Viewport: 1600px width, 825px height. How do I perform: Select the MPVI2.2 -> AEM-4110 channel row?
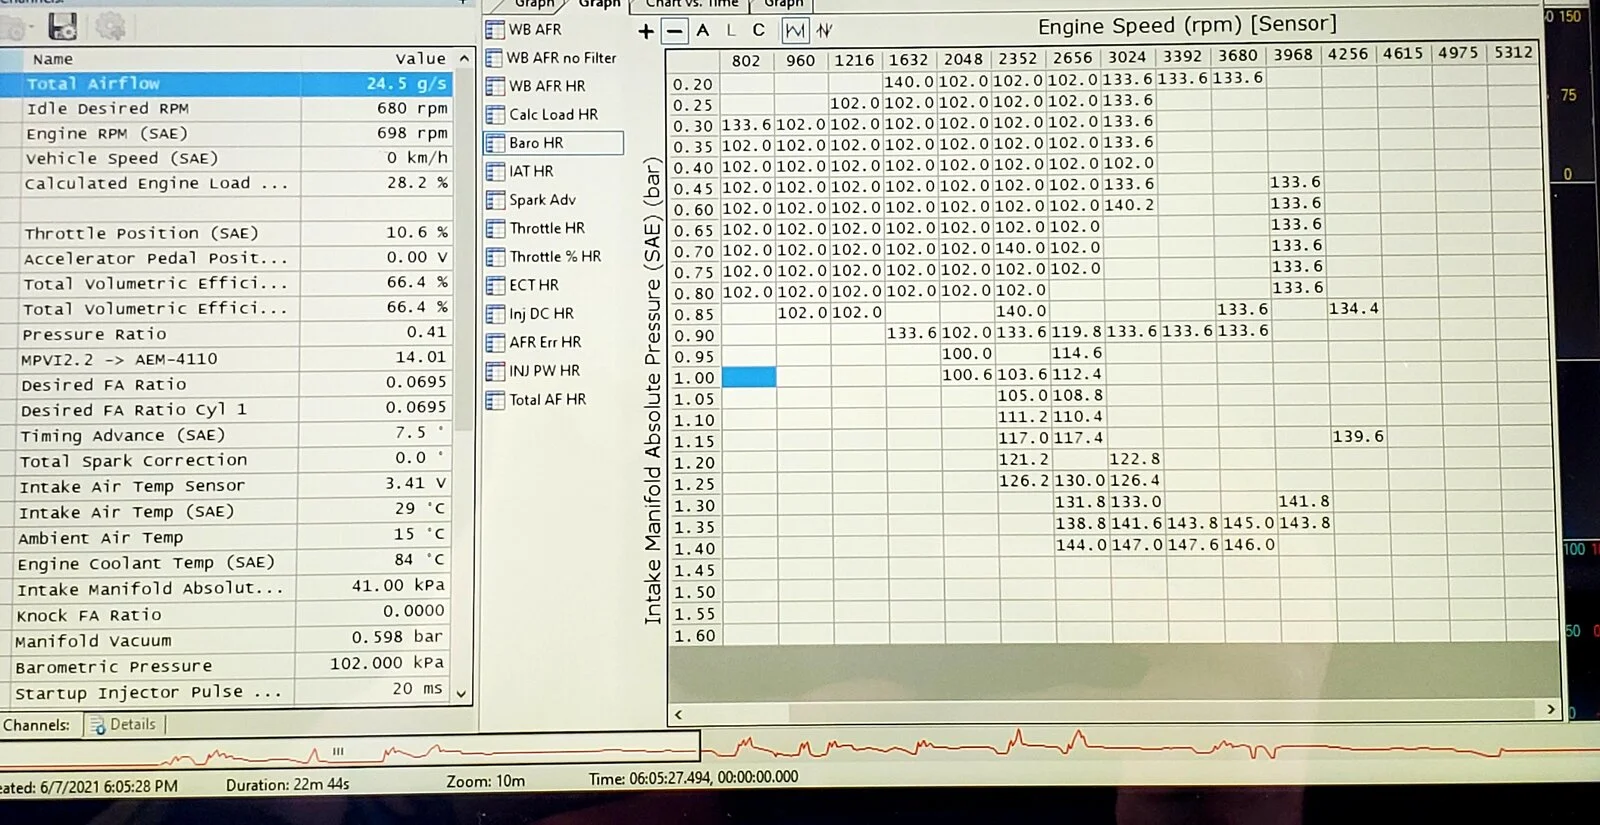pyautogui.click(x=227, y=359)
